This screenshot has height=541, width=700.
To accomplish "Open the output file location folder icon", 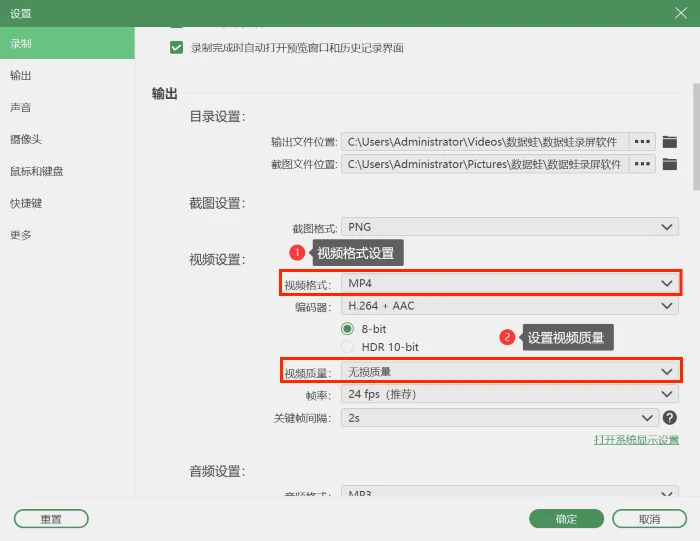I will click(x=669, y=142).
